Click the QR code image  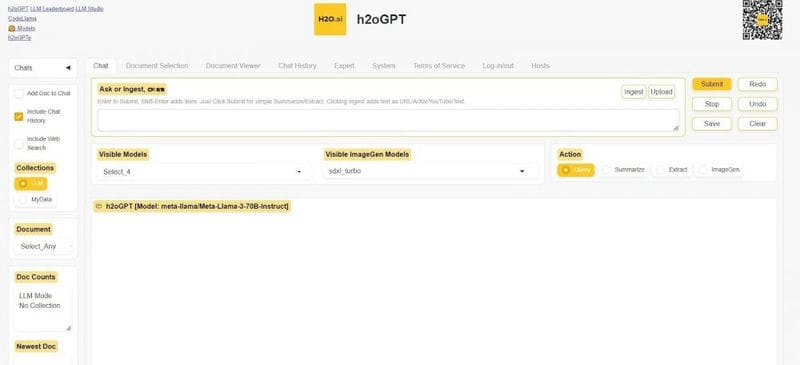coord(762,20)
